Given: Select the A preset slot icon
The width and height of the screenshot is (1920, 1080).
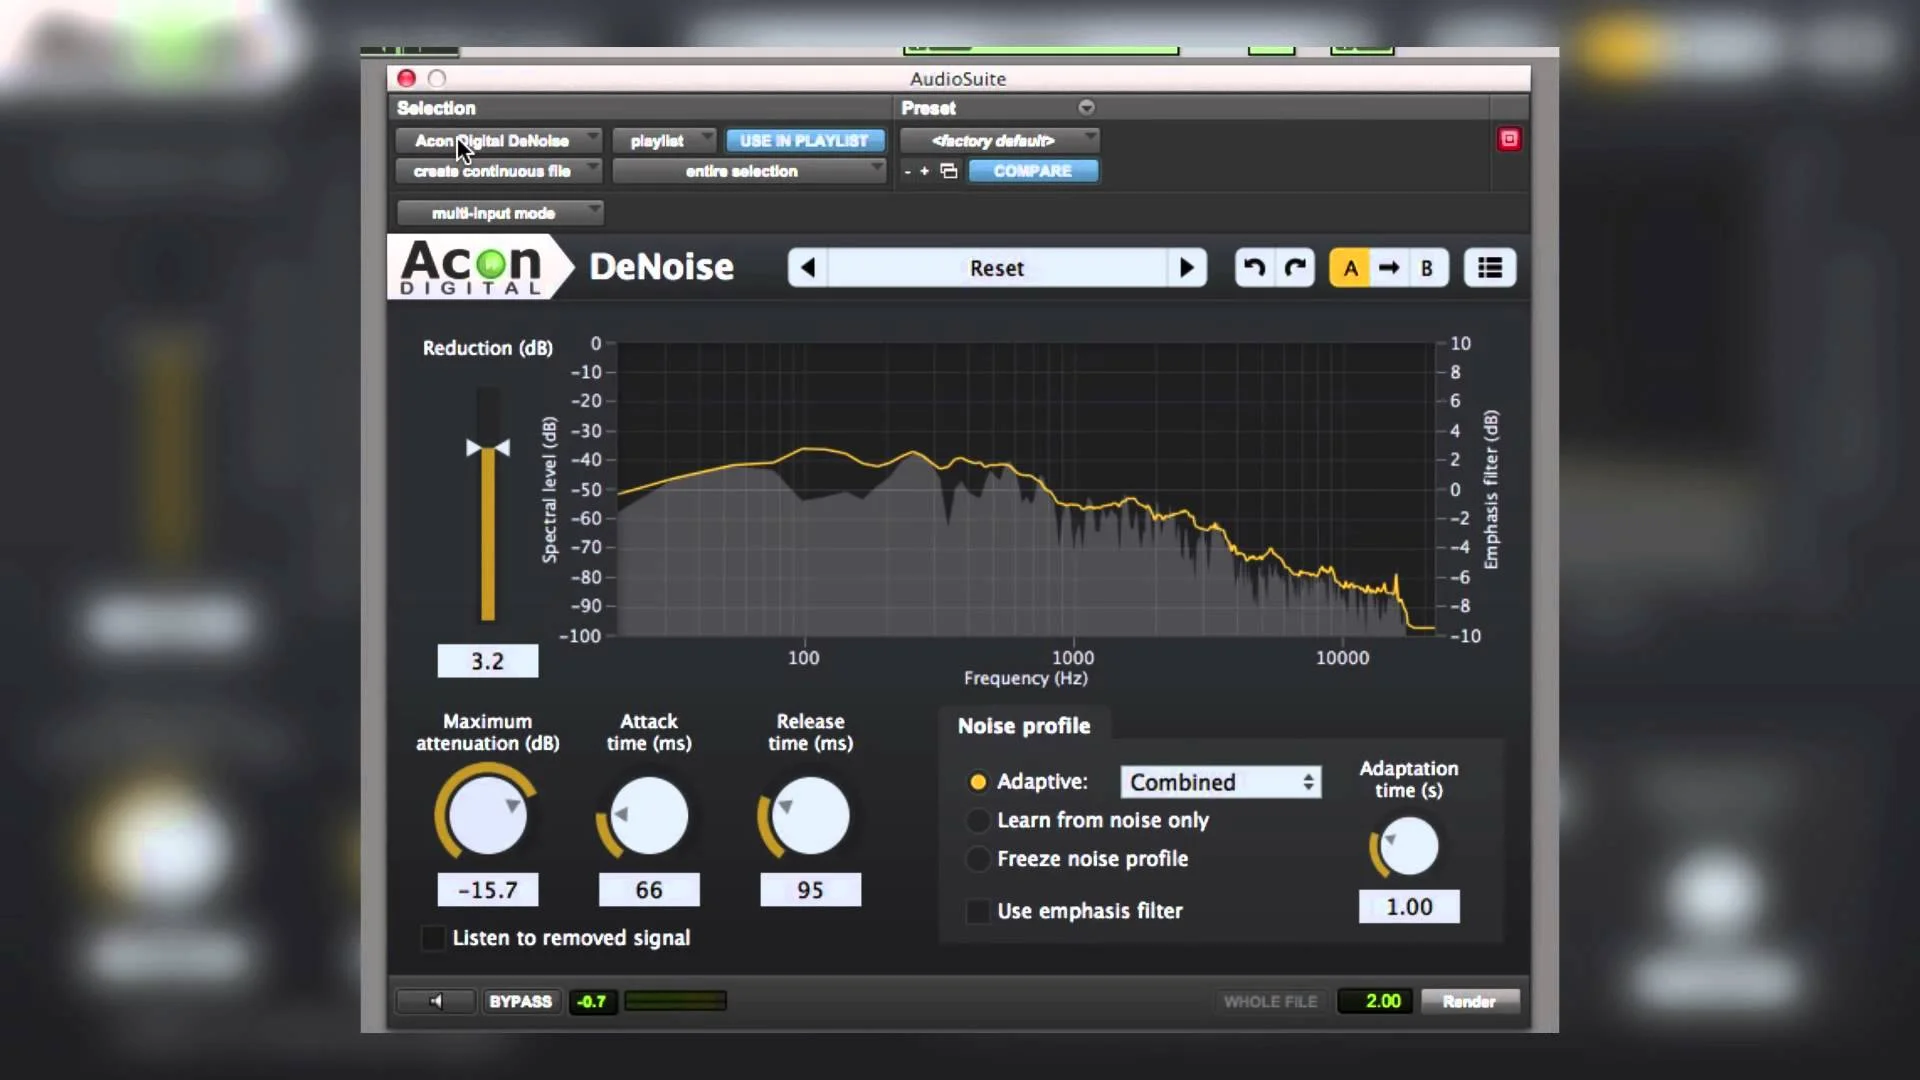Looking at the screenshot, I should point(1350,267).
